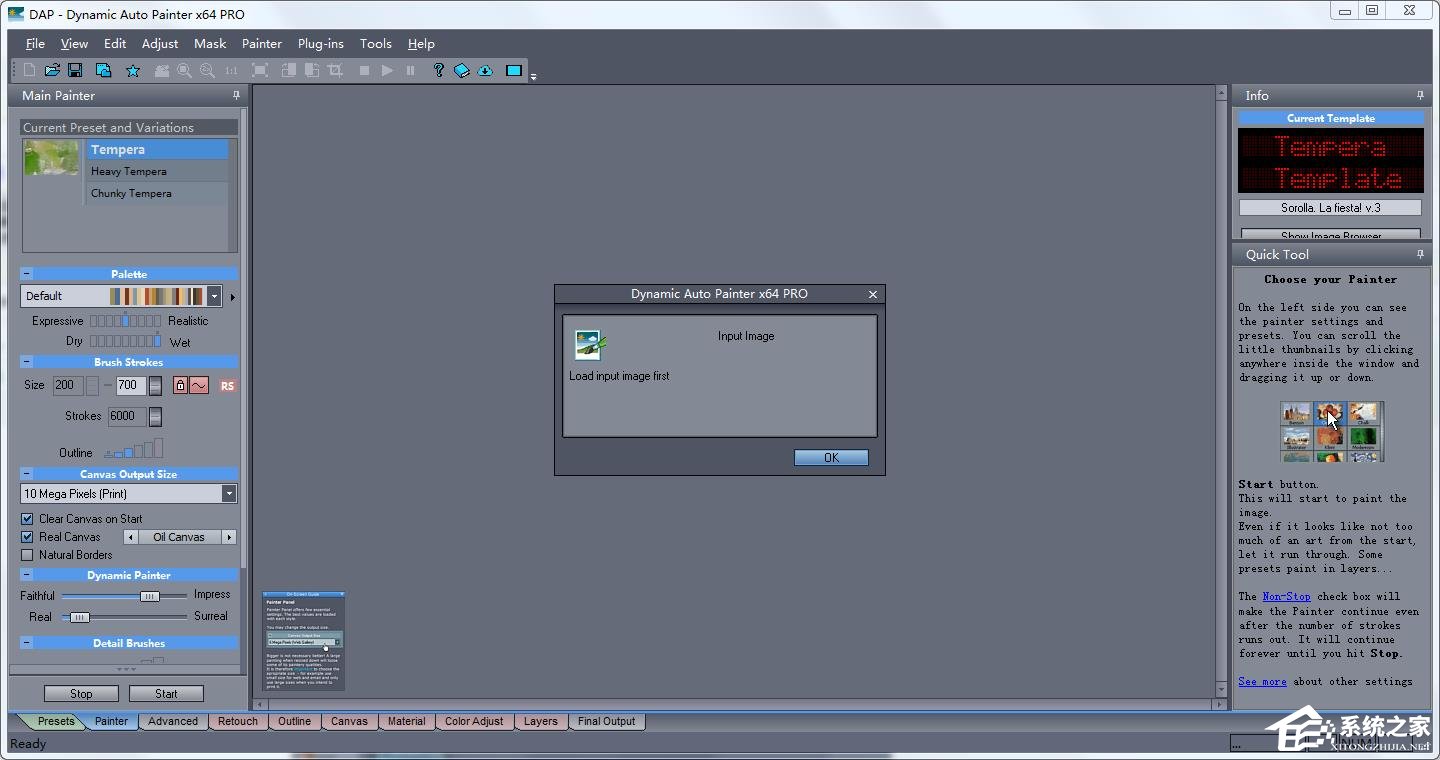Open the blue book manual icon

pos(462,70)
